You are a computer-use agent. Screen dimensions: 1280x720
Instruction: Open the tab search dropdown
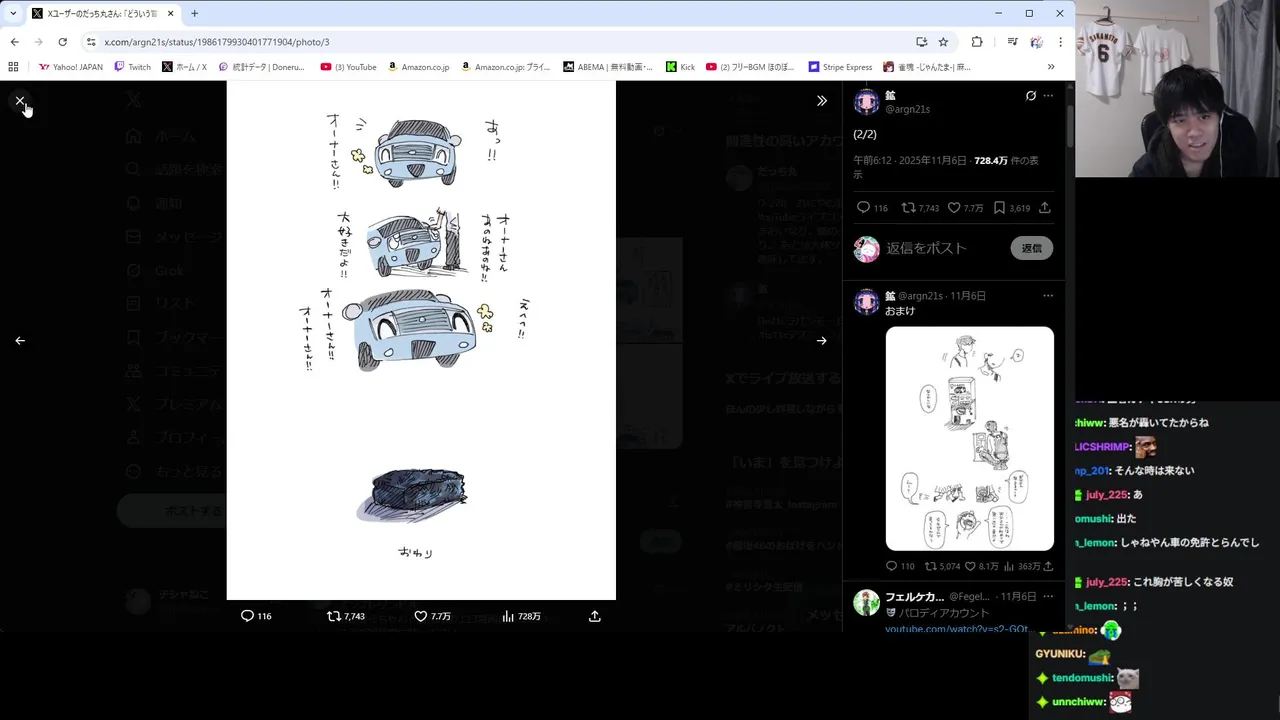click(x=12, y=13)
